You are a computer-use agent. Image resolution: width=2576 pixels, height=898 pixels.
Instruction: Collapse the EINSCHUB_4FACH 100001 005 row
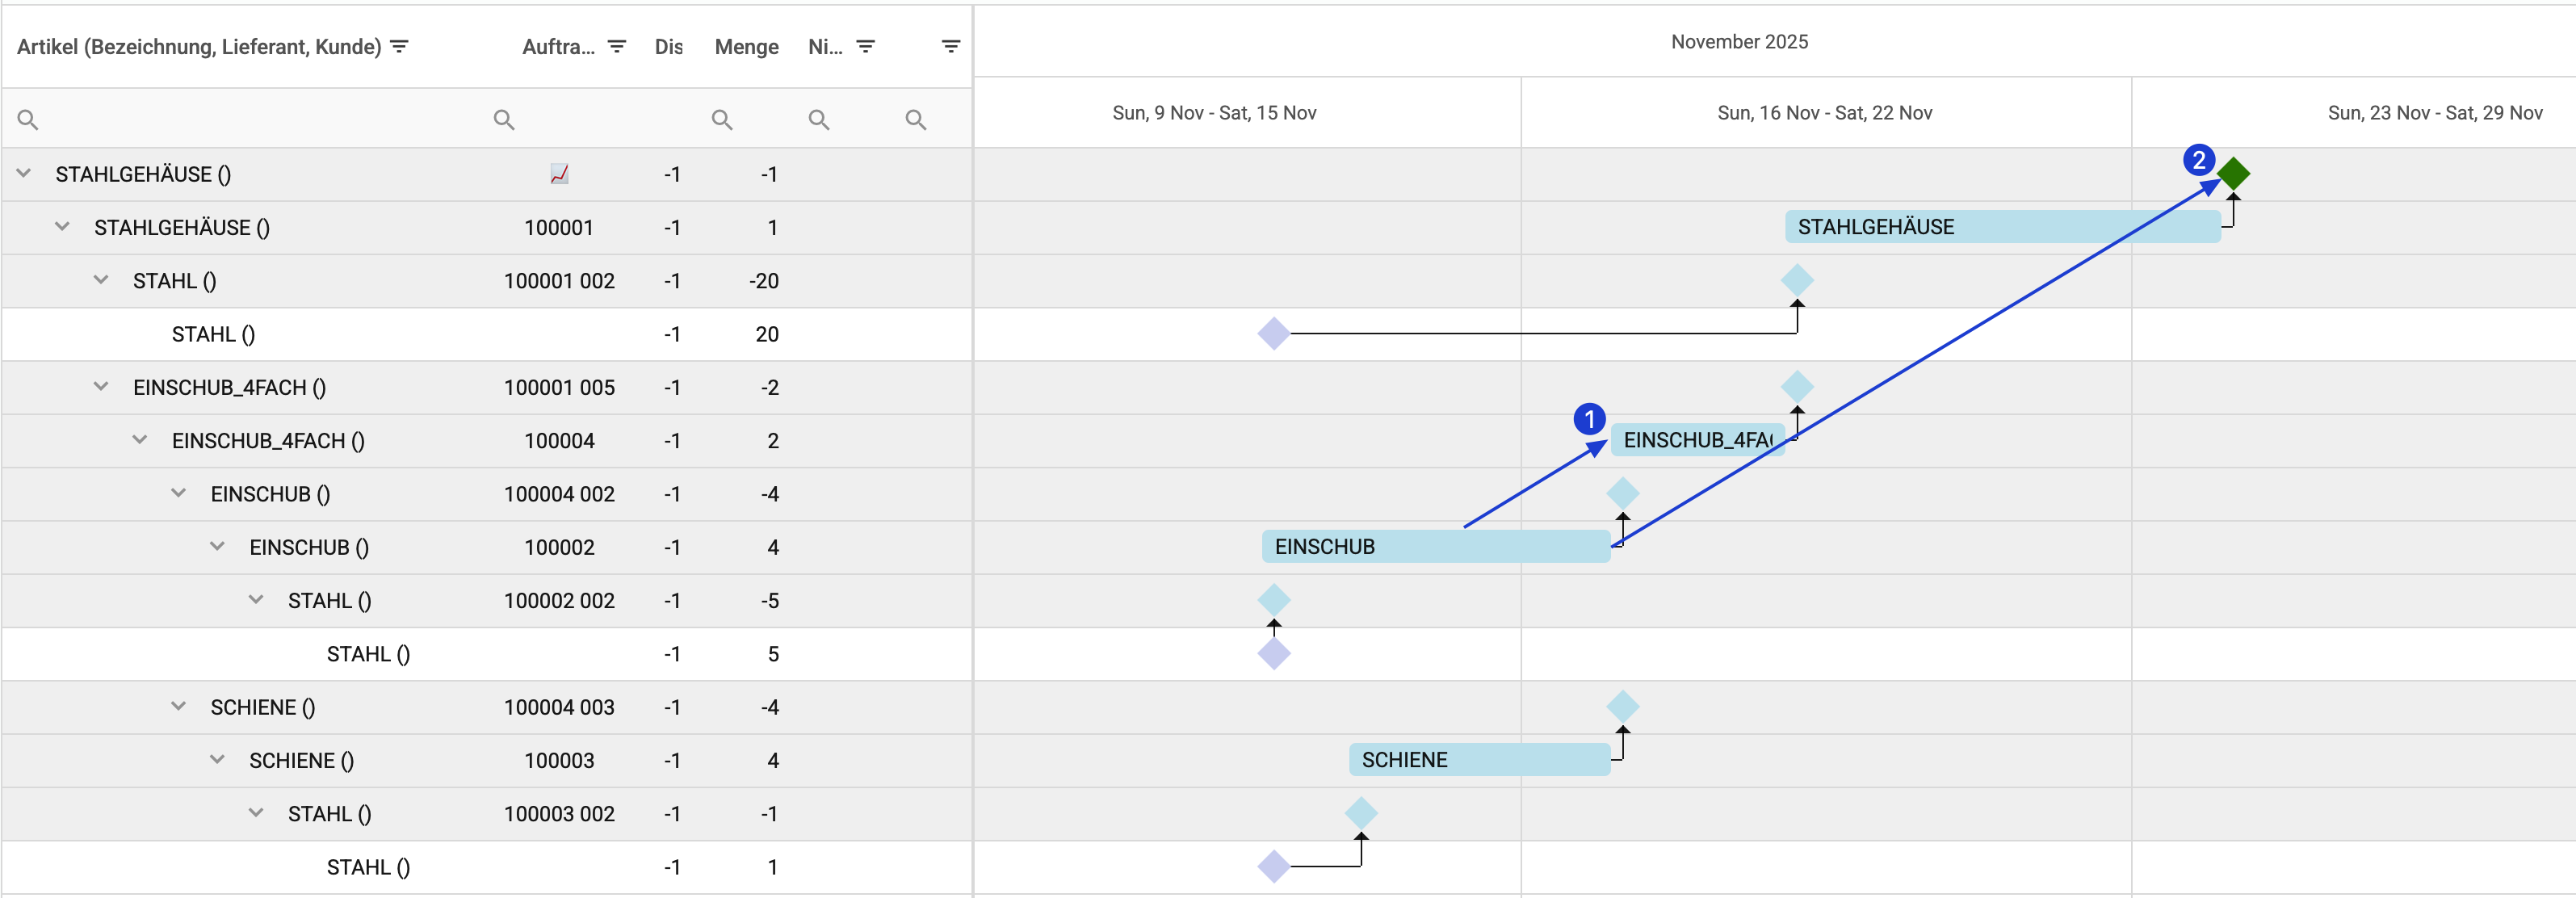101,387
